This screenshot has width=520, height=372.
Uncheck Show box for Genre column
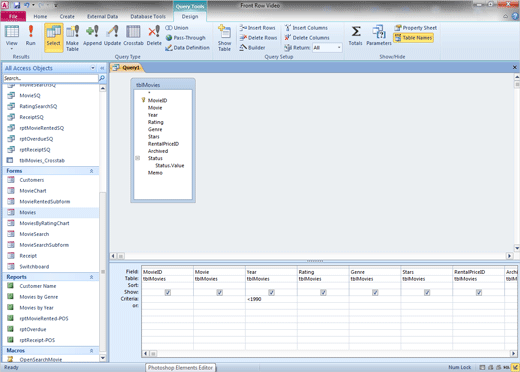click(x=375, y=292)
